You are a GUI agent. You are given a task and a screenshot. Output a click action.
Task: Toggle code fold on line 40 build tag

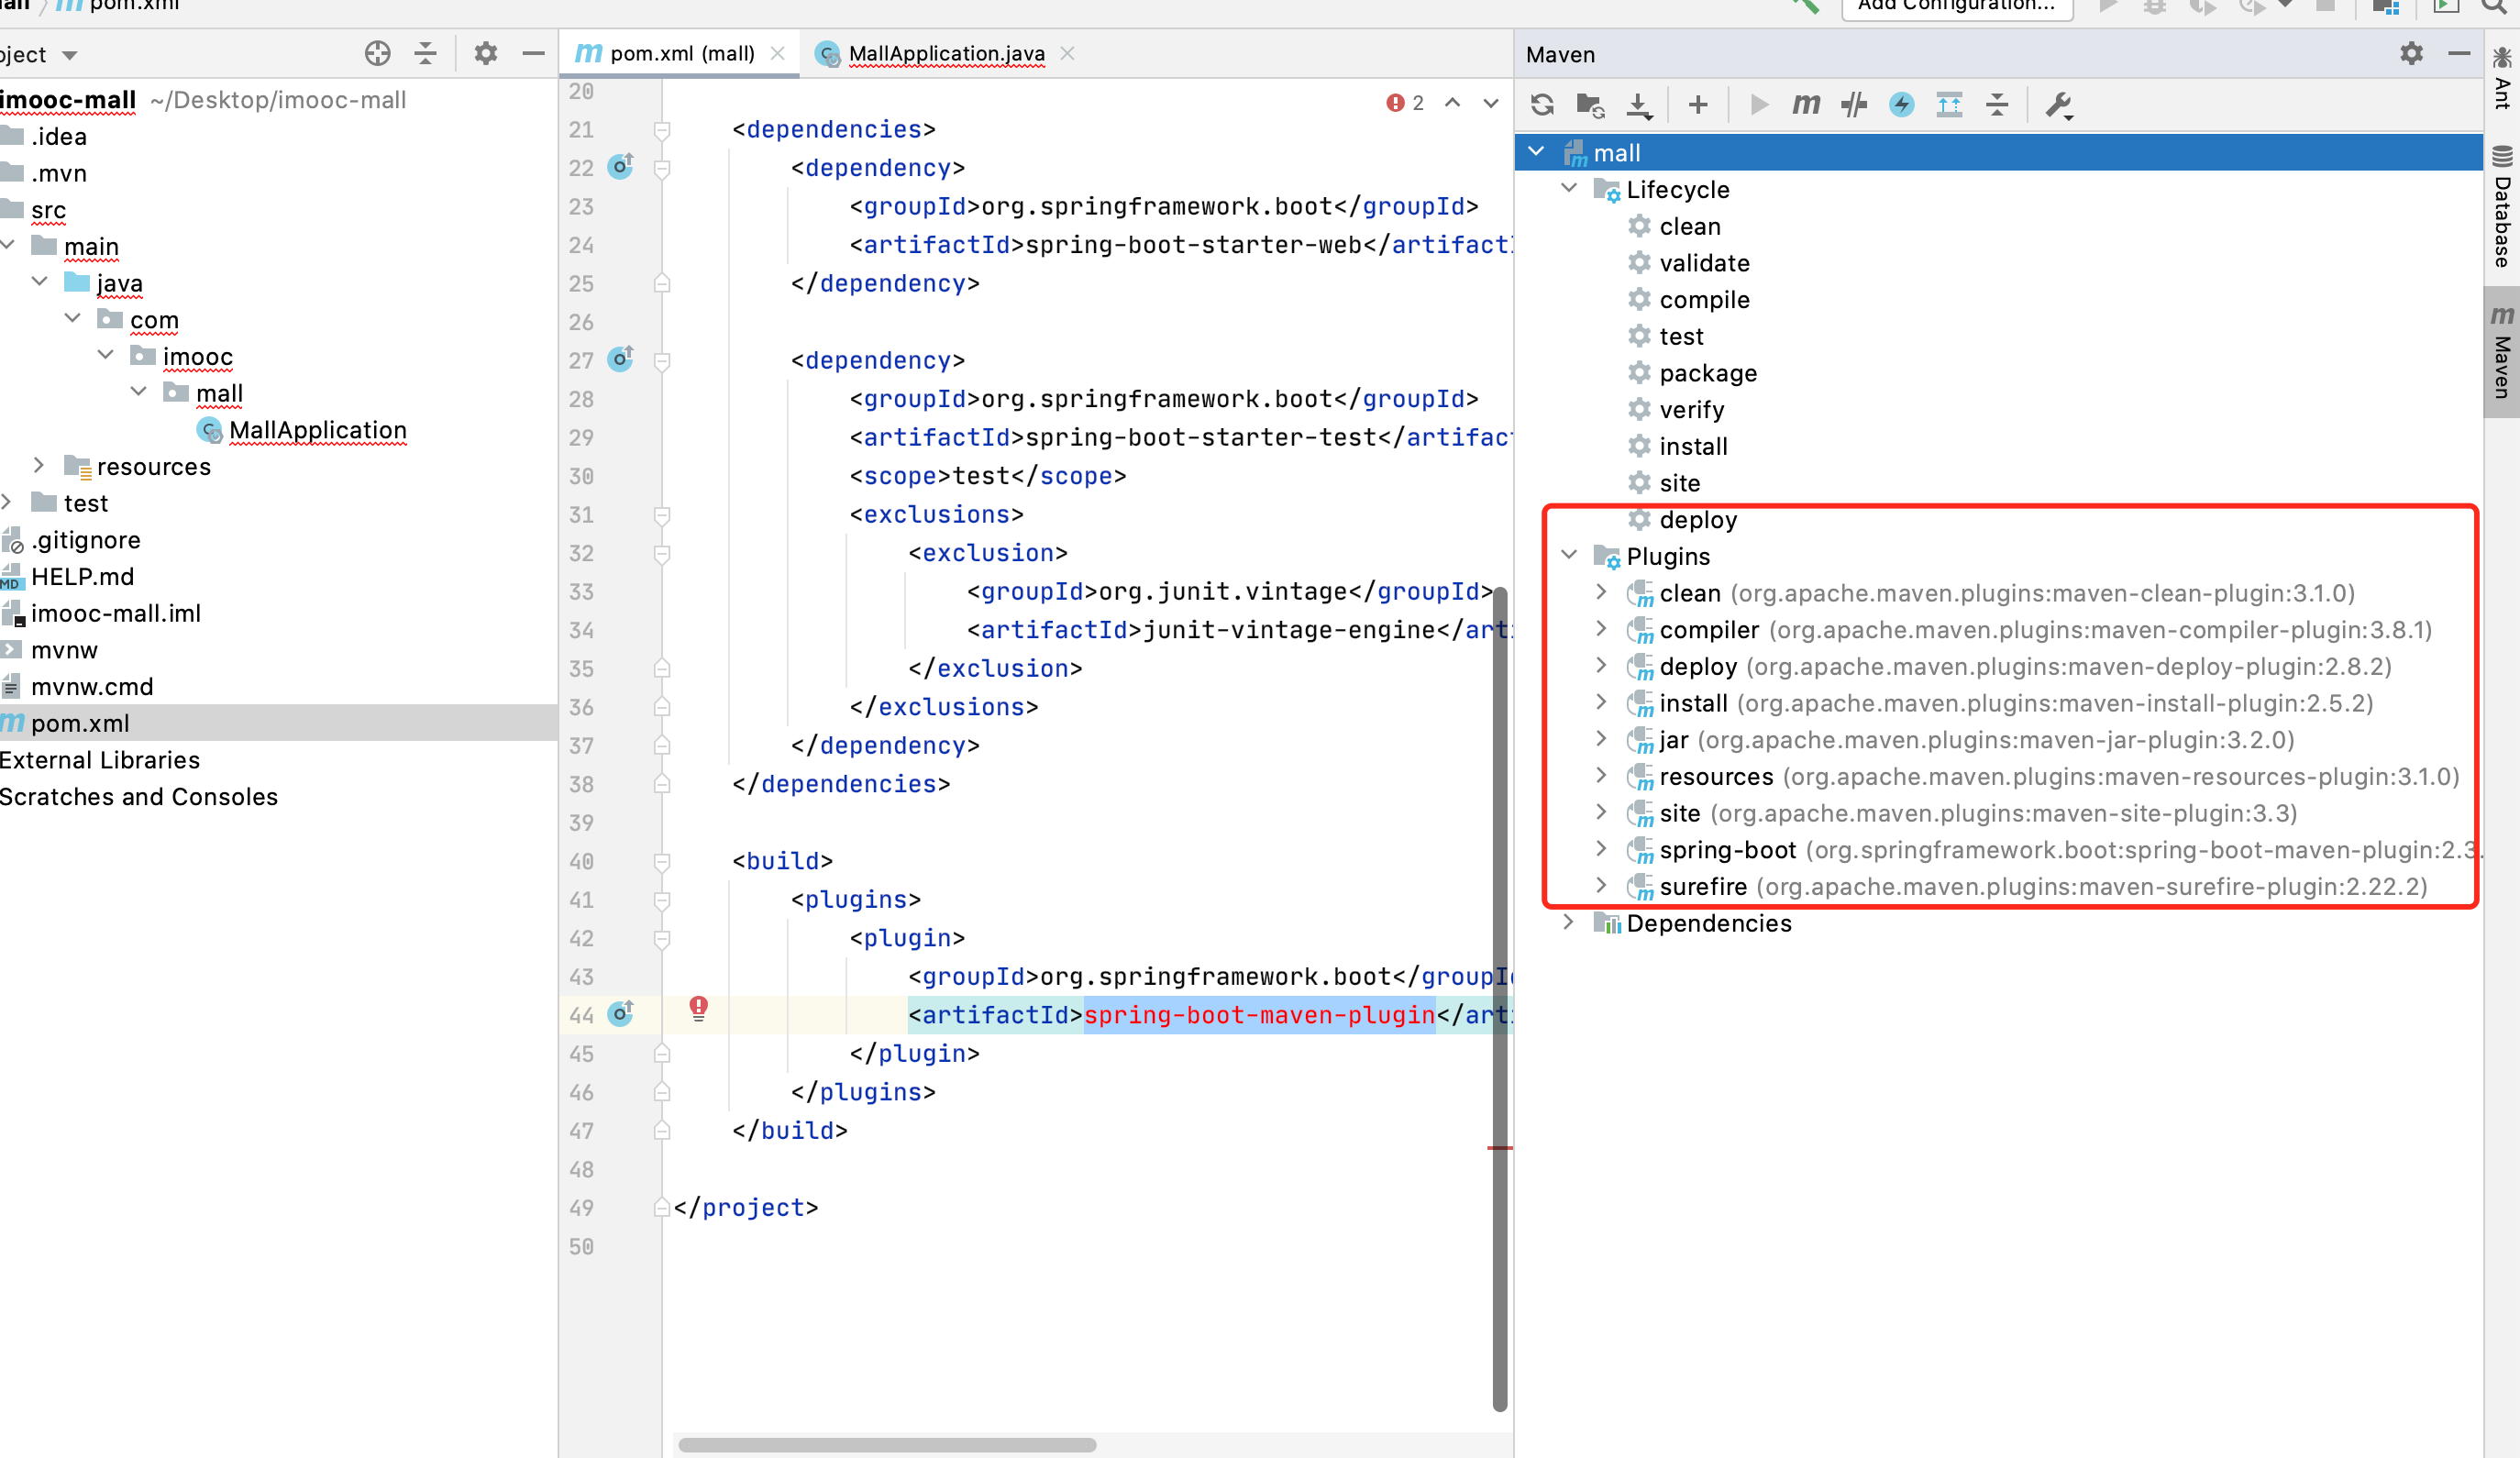tap(662, 860)
